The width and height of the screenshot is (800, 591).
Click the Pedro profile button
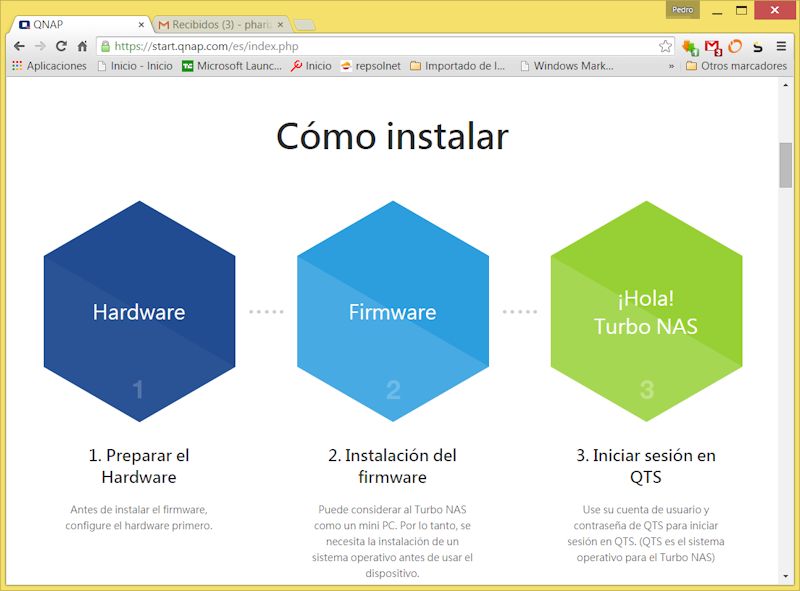point(682,10)
